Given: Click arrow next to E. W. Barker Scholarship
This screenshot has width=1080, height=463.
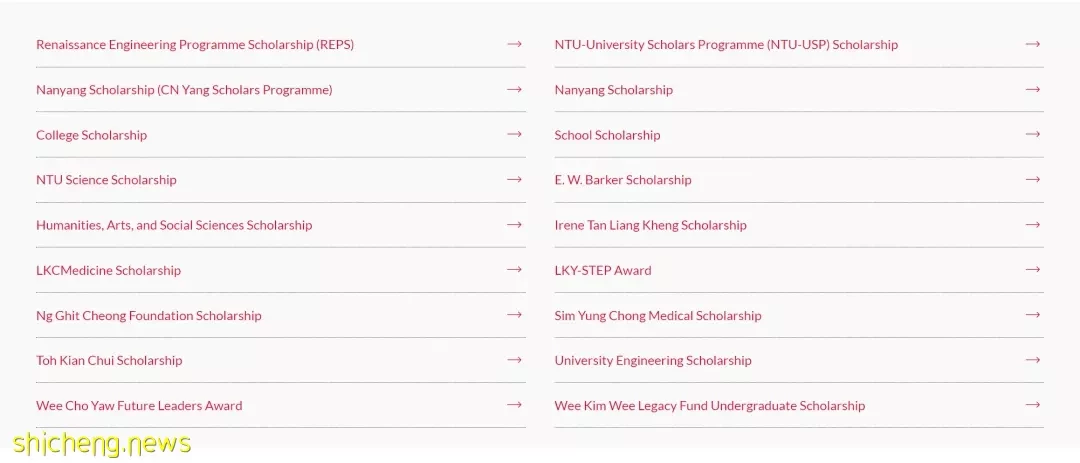Looking at the screenshot, I should point(1032,179).
